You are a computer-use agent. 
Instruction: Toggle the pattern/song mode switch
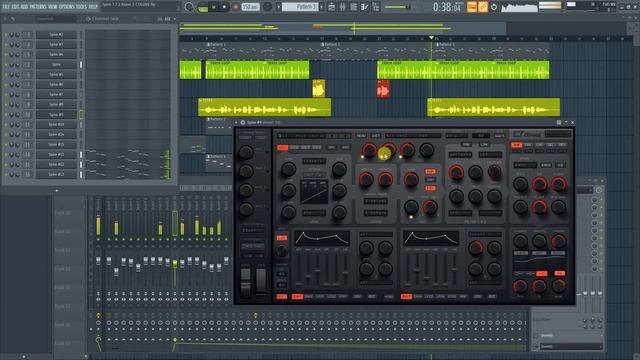click(202, 7)
